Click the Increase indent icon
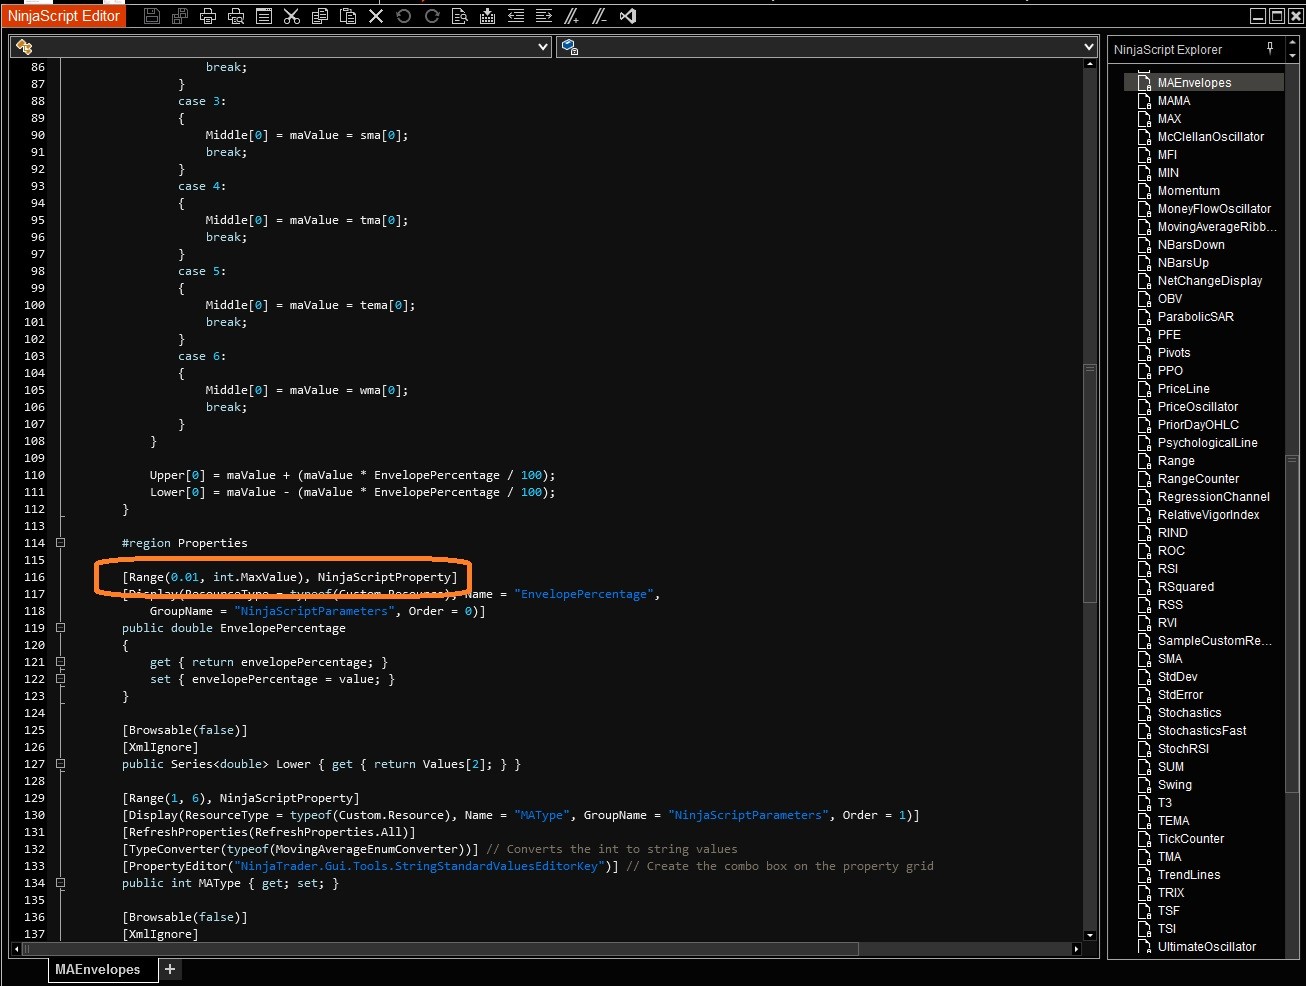Viewport: 1306px width, 986px height. click(x=544, y=16)
